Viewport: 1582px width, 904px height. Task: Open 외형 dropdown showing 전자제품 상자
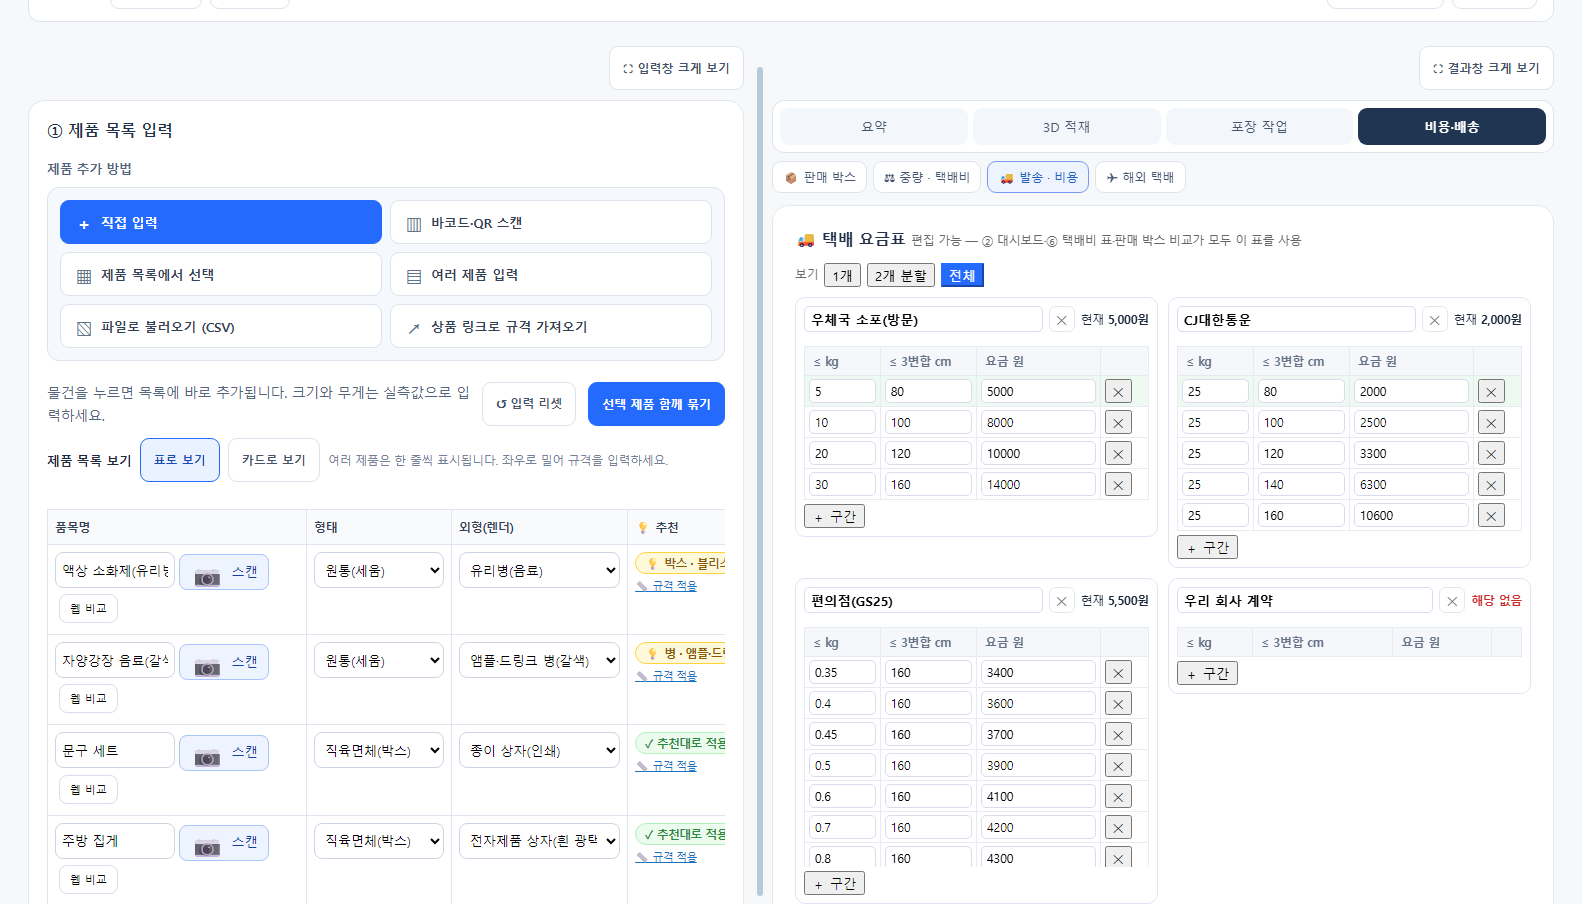click(x=540, y=841)
